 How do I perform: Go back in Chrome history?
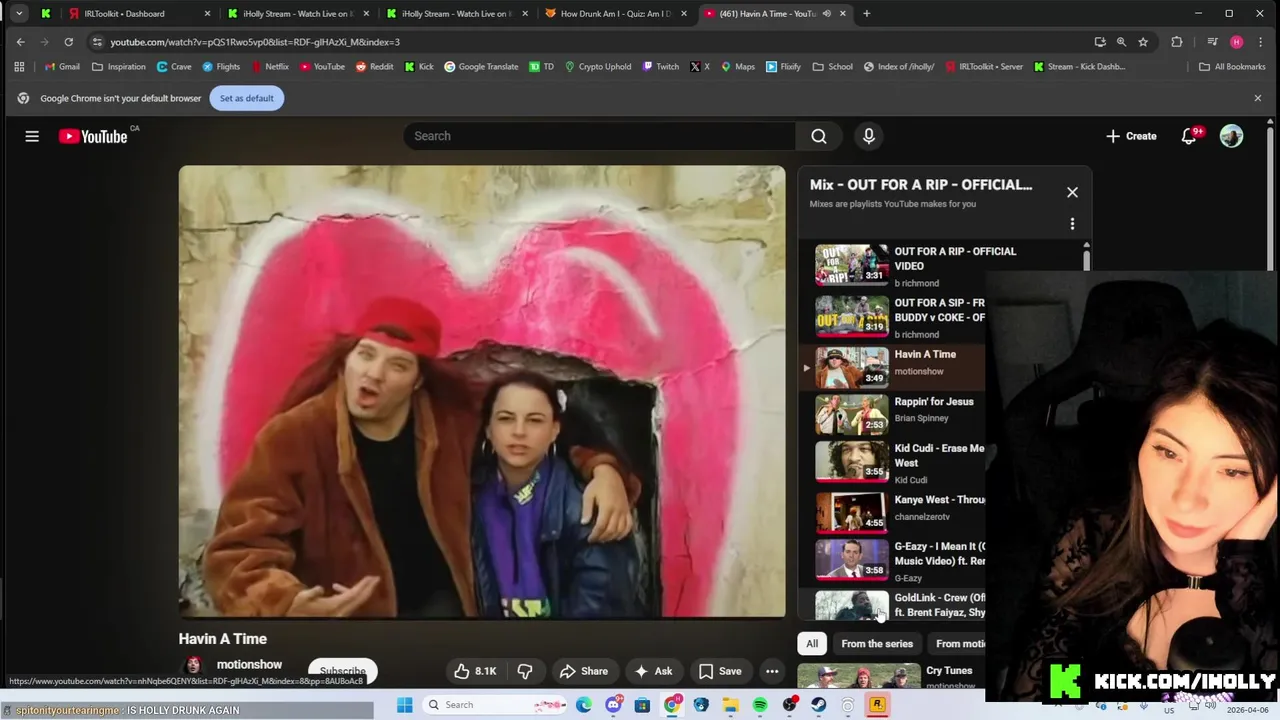click(21, 42)
